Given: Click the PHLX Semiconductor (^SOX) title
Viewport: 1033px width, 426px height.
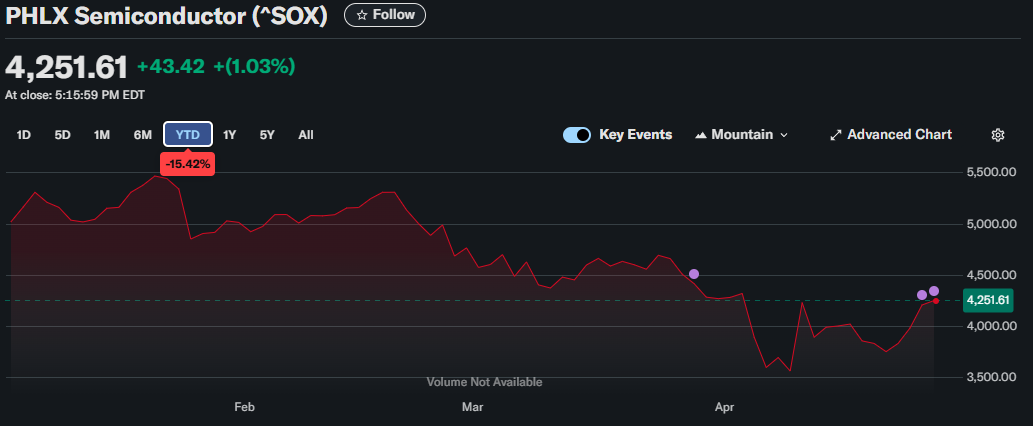Looking at the screenshot, I should (x=167, y=16).
